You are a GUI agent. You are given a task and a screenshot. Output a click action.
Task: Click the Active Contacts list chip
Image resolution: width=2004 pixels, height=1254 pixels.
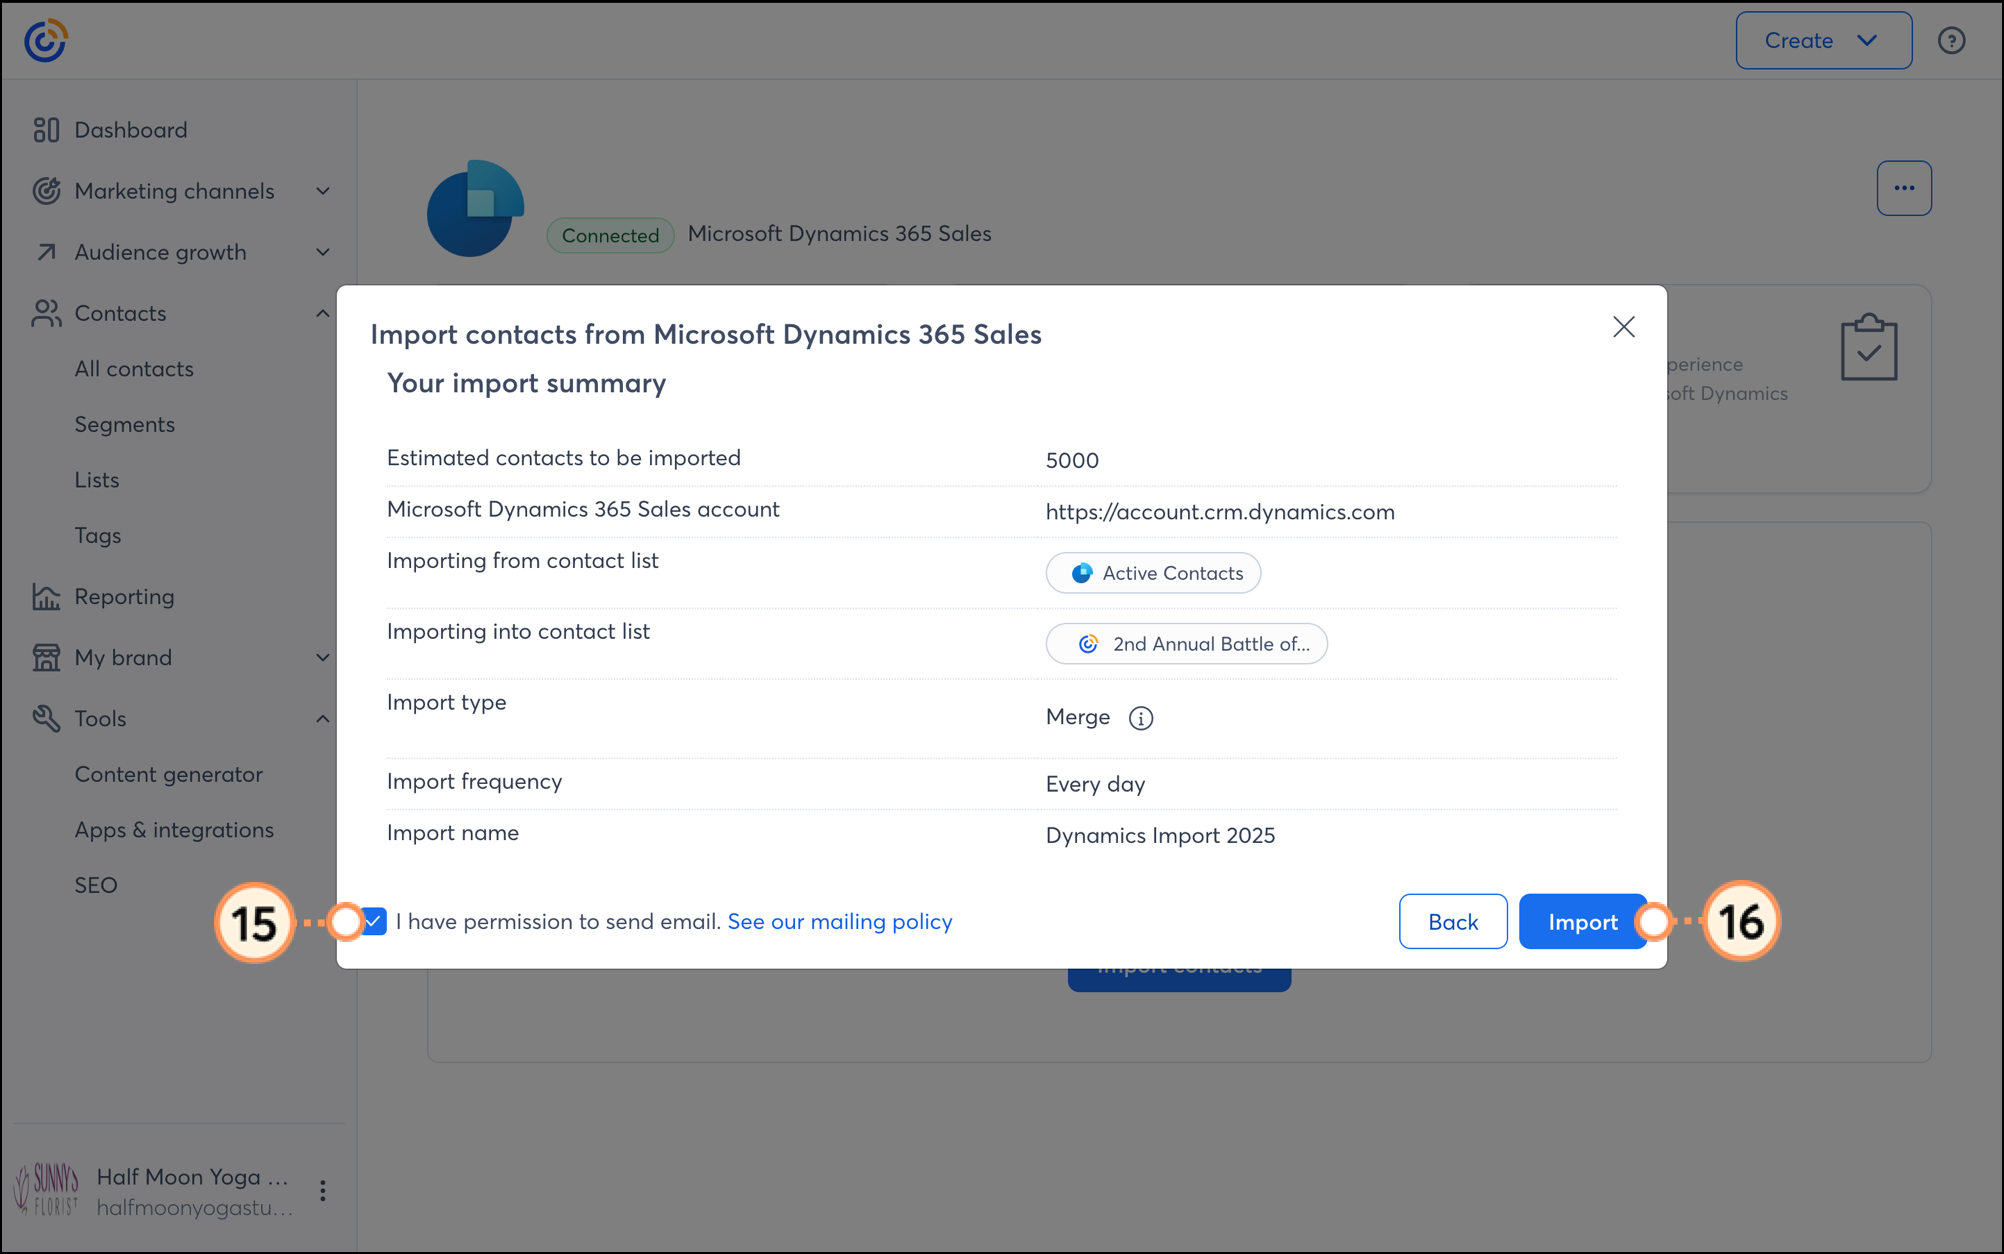coord(1153,573)
